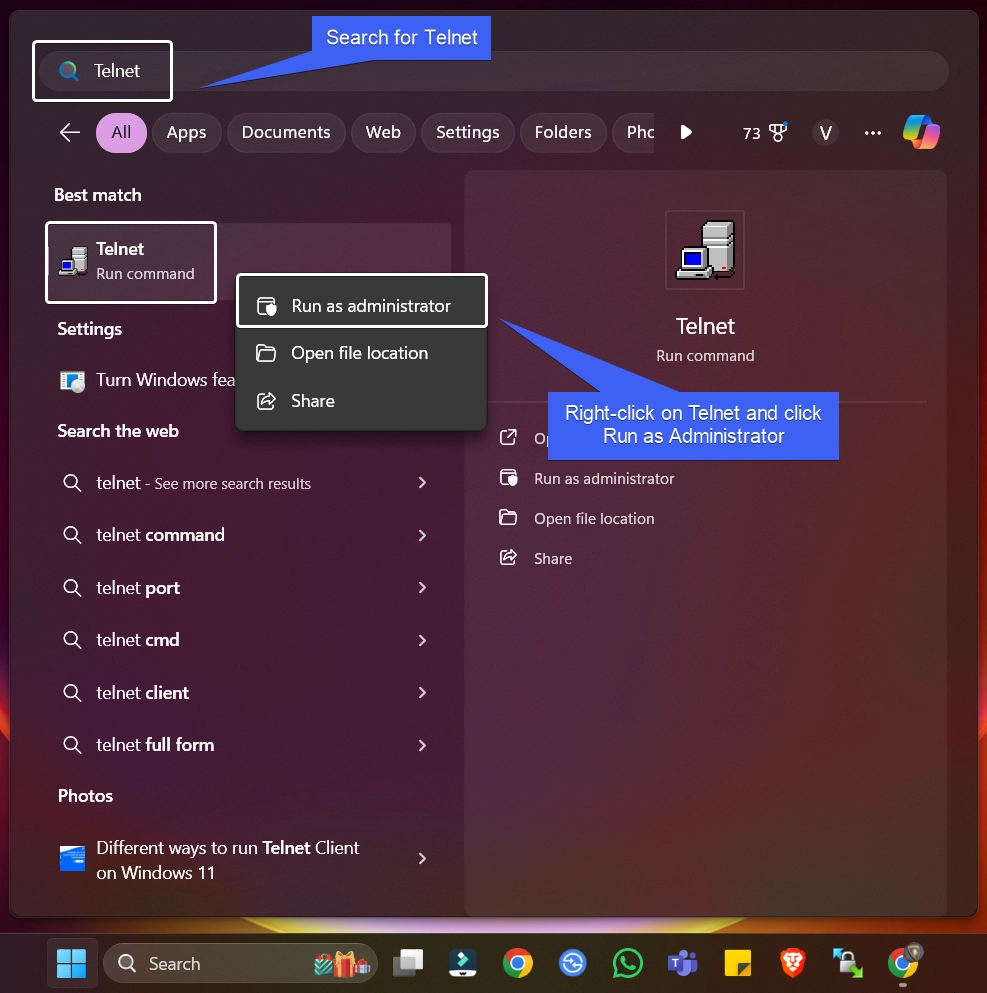
Task: Open the file transfer app with green arrow
Action: click(x=848, y=963)
